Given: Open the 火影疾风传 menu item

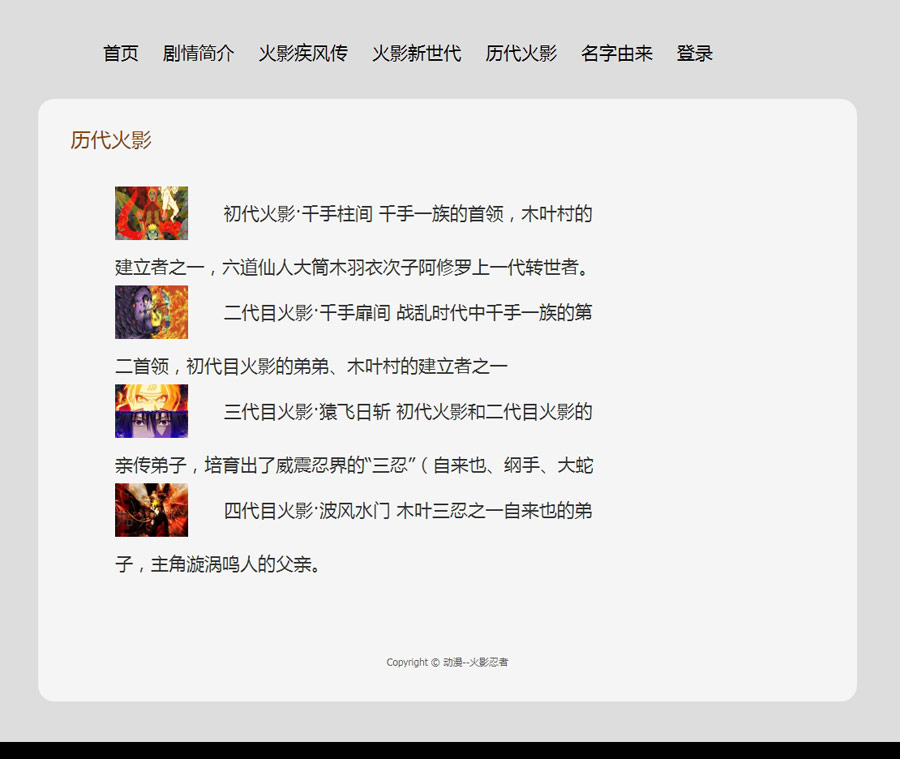Looking at the screenshot, I should [x=303, y=53].
